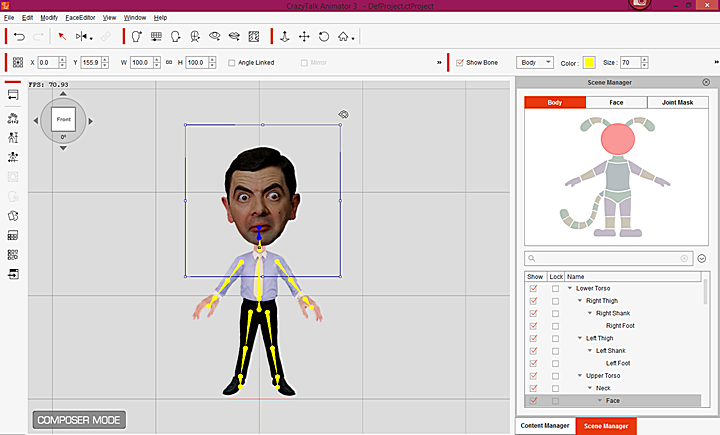Collapse the Right Thigh tree node
Image resolution: width=720 pixels, height=435 pixels.
[x=580, y=301]
